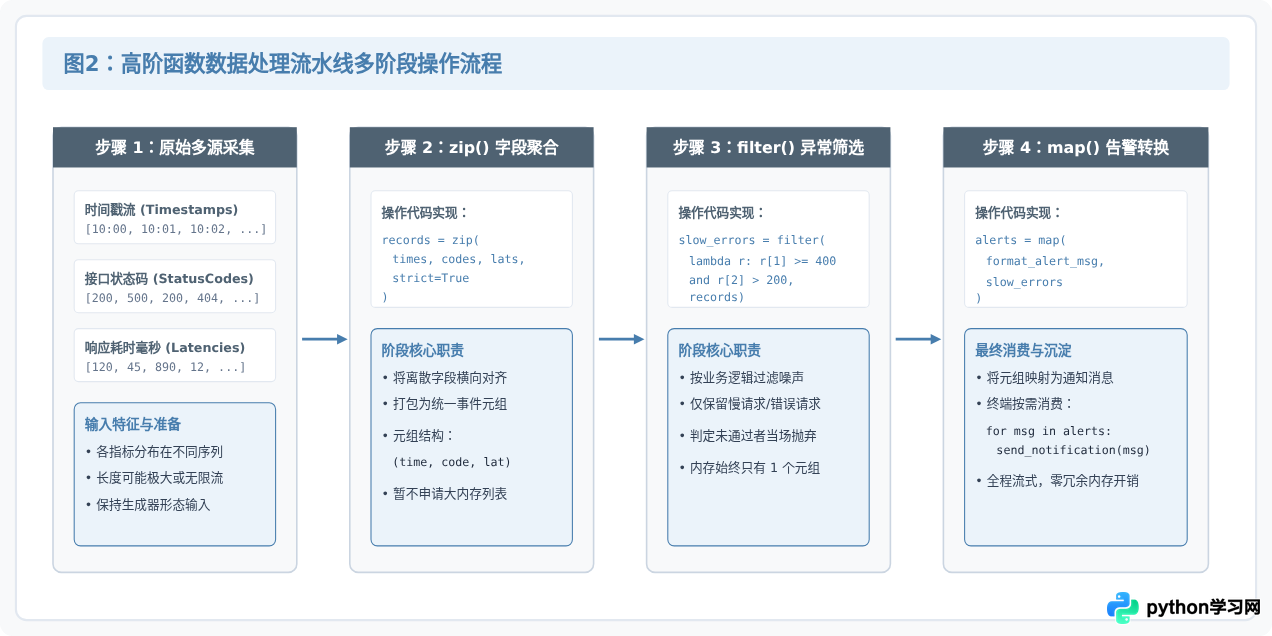Click code line 'send_notification(msg)'
1272x636 pixels.
point(1074,450)
